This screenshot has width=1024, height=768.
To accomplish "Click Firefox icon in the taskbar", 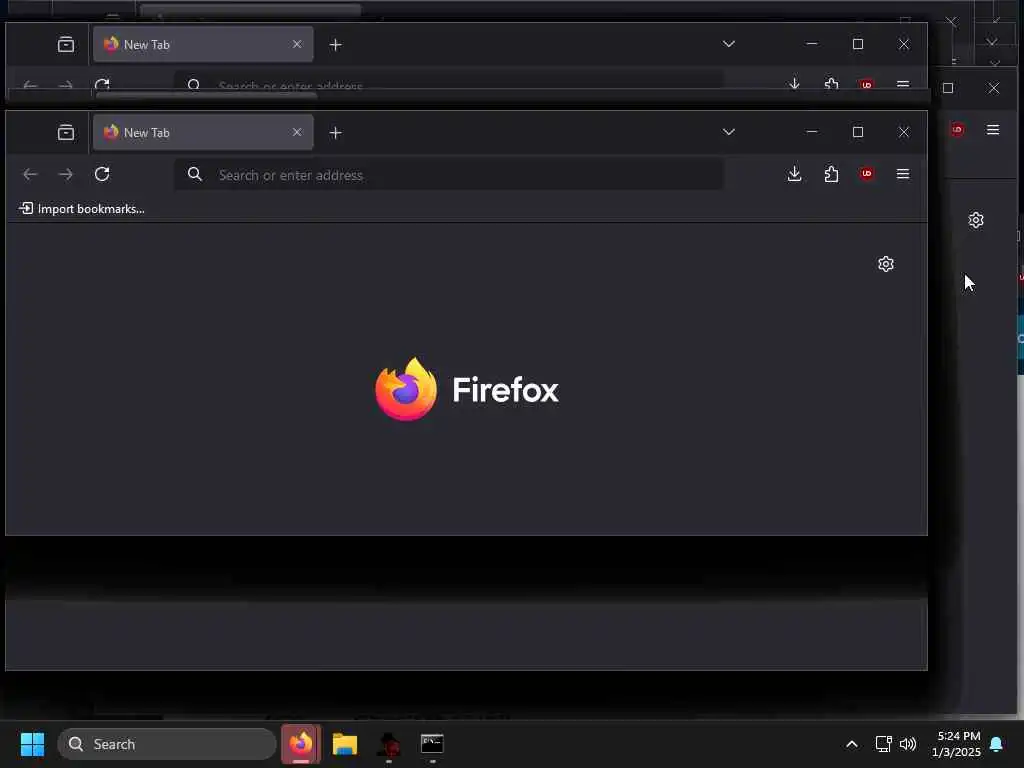I will 301,744.
